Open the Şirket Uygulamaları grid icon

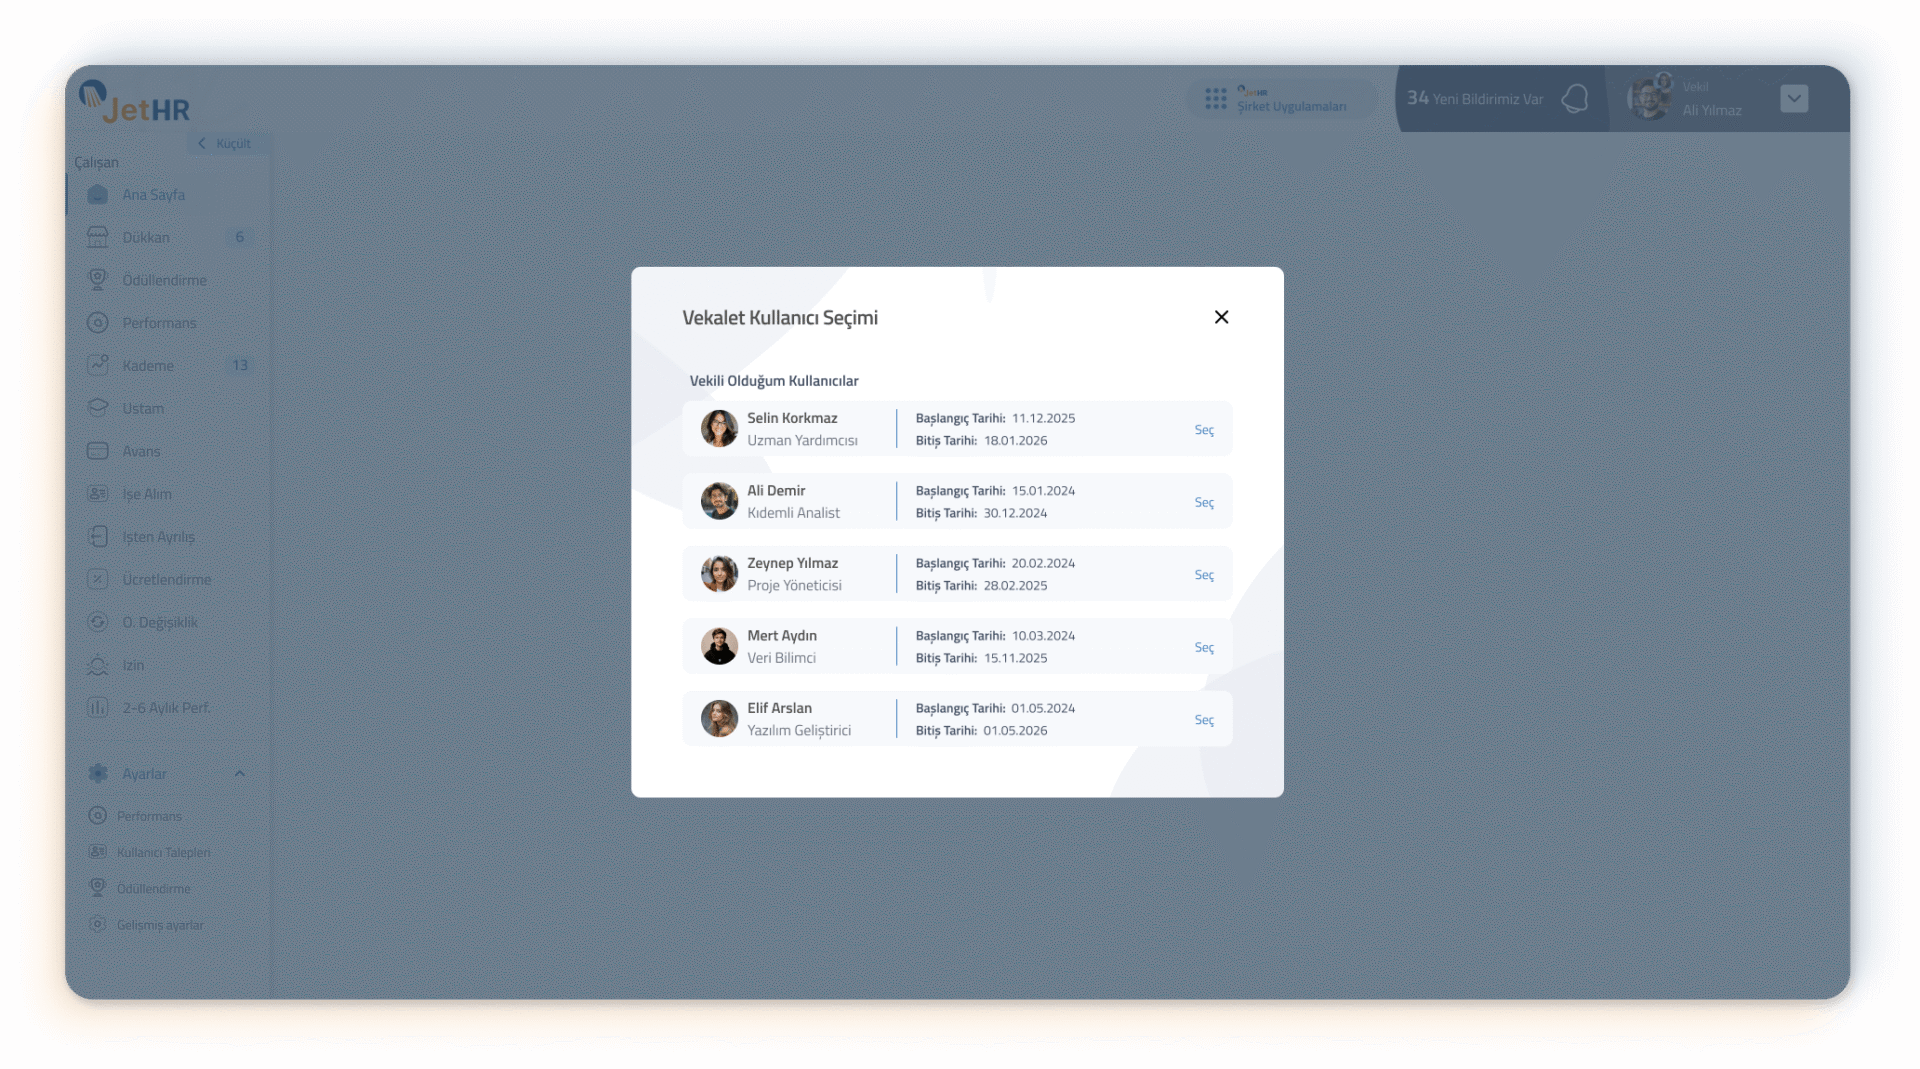(x=1216, y=99)
